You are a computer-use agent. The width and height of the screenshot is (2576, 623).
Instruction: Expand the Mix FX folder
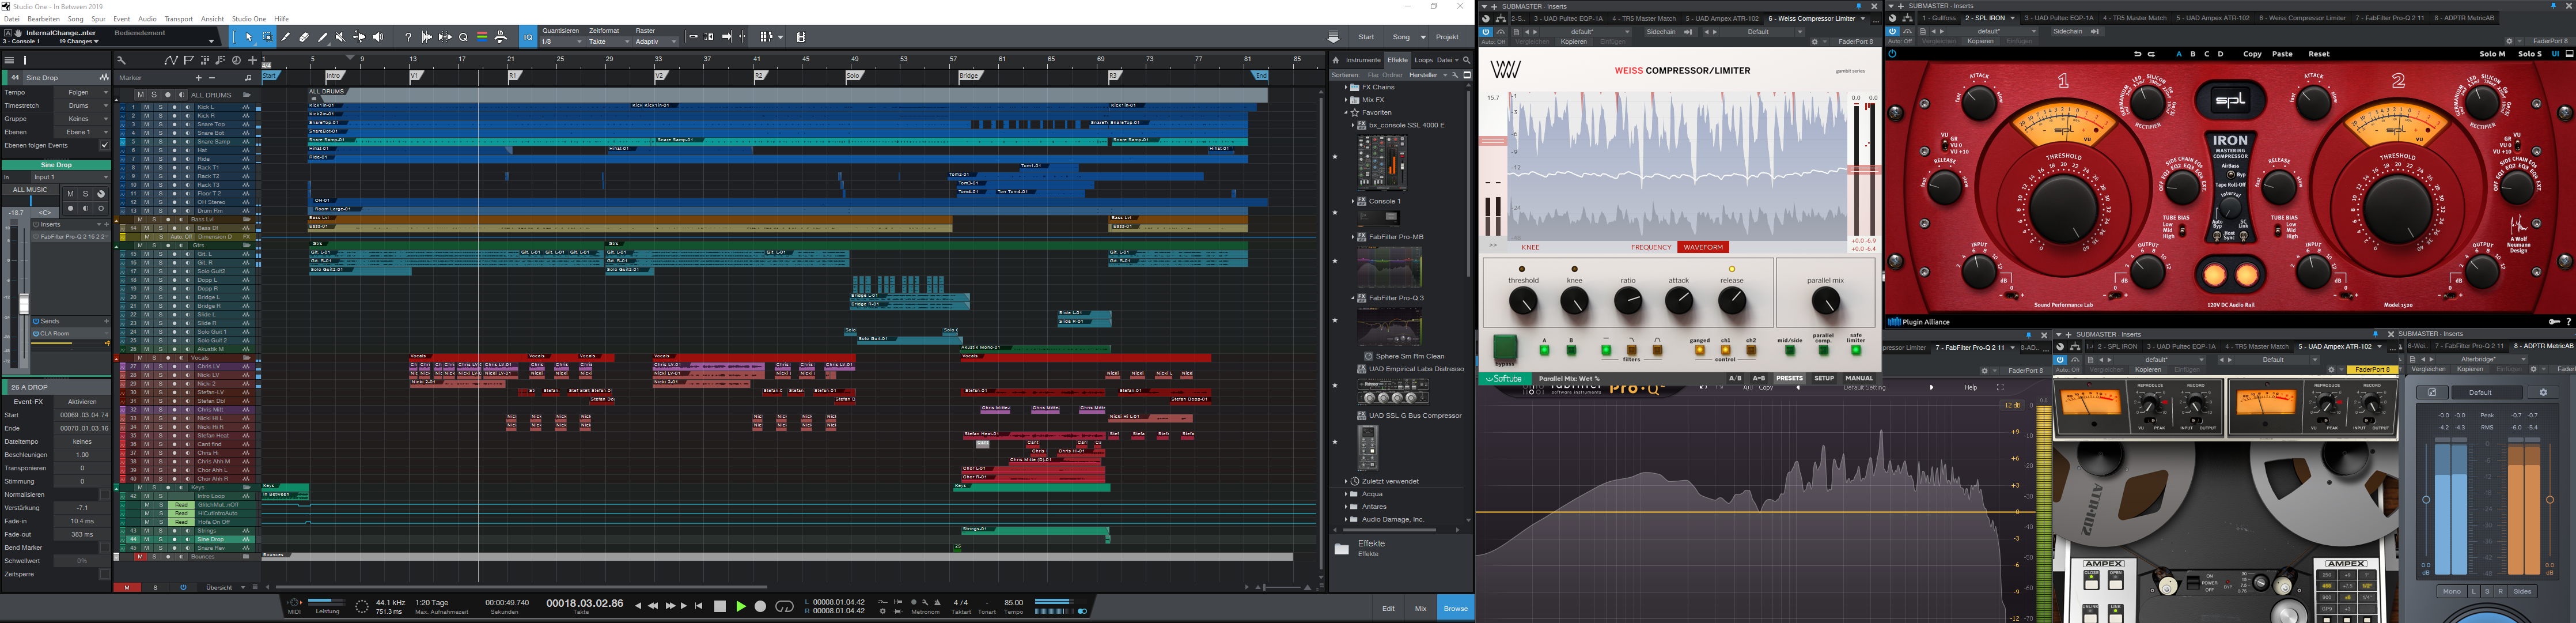click(x=1346, y=100)
